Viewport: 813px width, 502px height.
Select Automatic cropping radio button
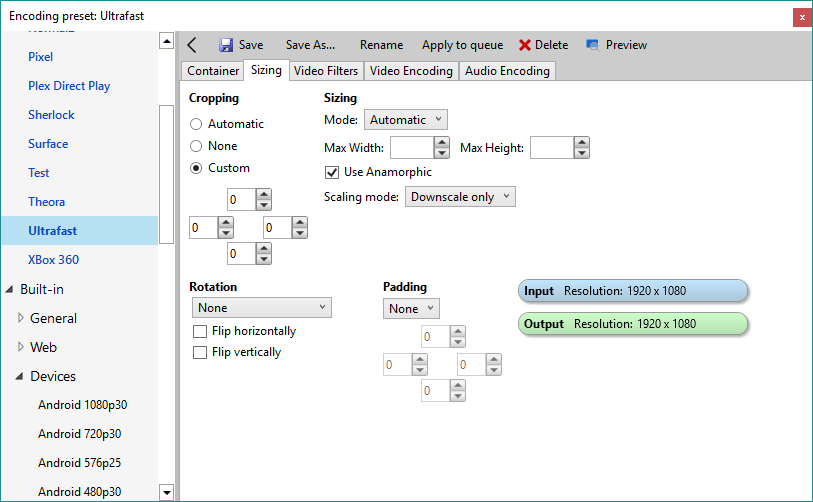[197, 124]
